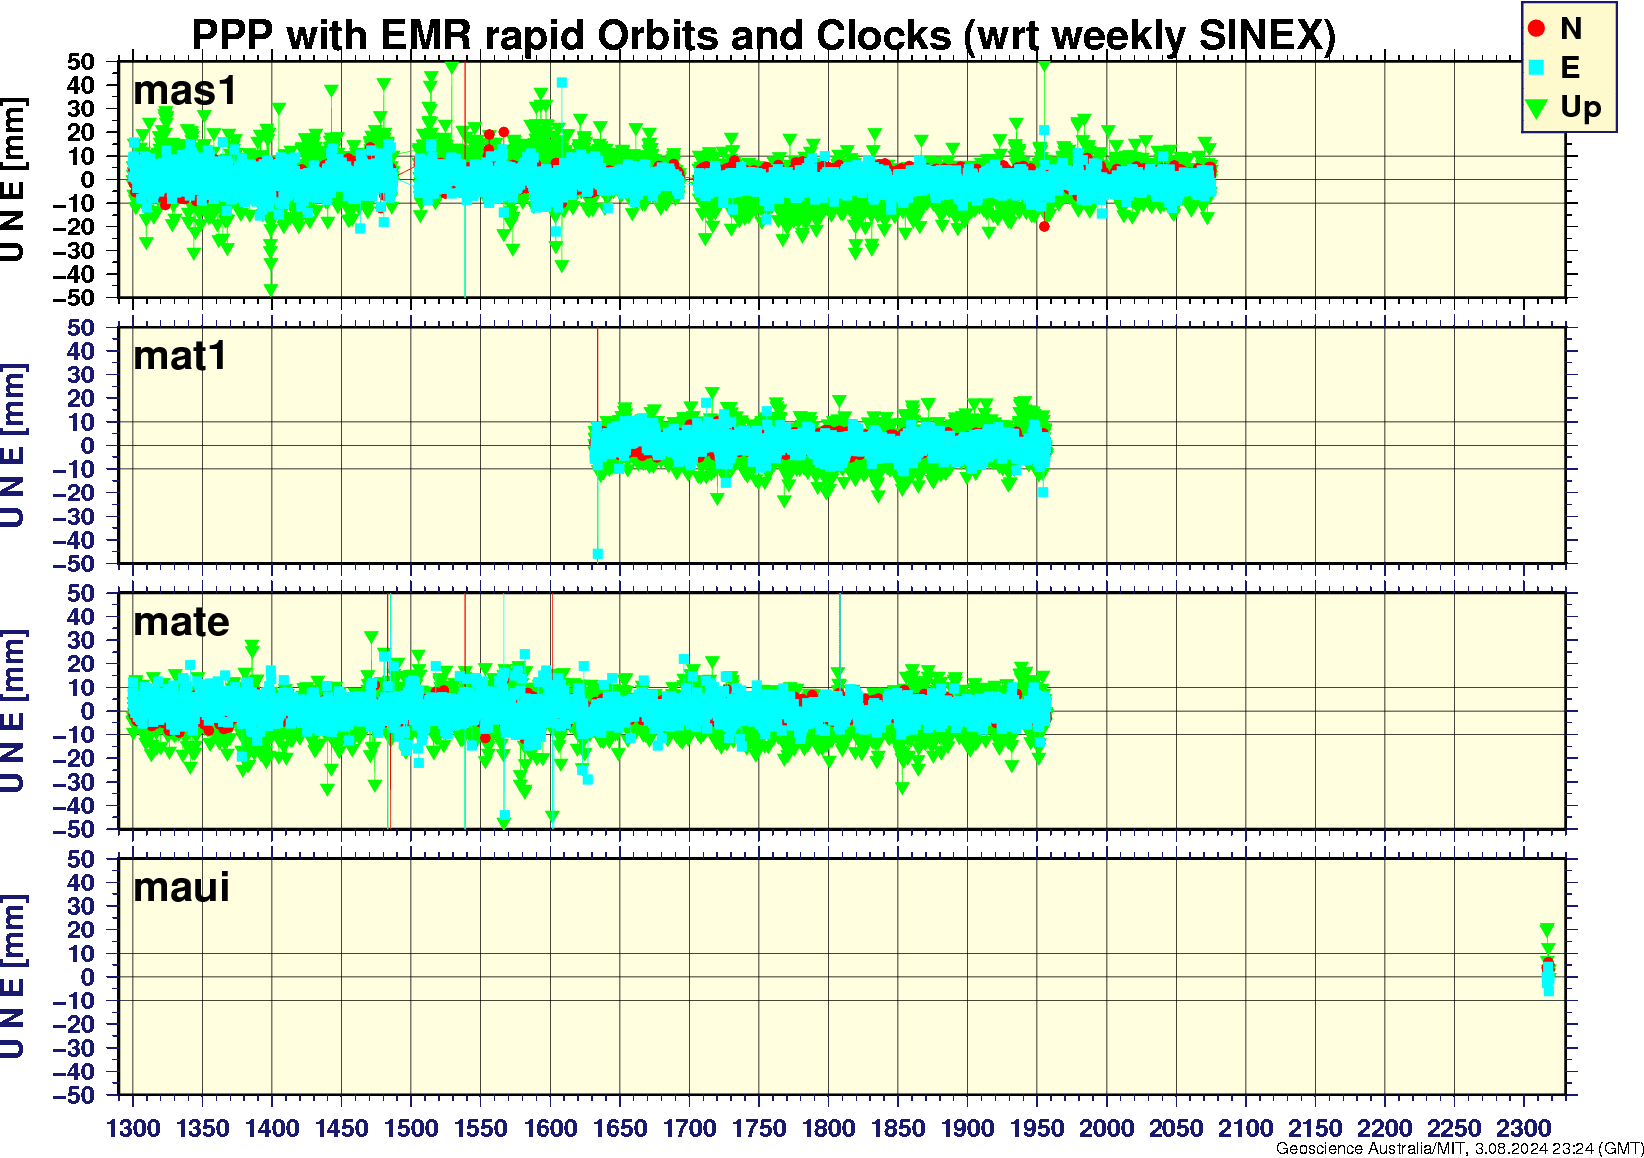Select the 'mate' station label
The image size is (1644, 1158).
pos(181,622)
